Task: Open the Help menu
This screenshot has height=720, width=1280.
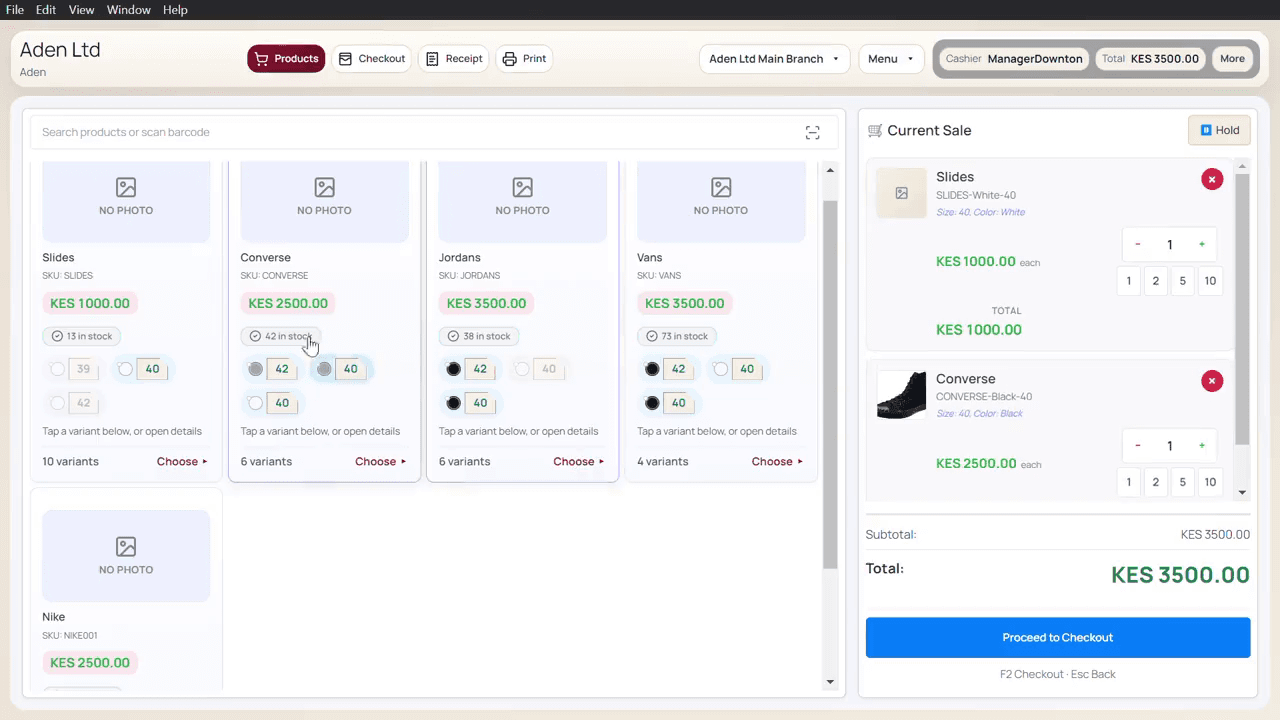Action: pyautogui.click(x=175, y=10)
